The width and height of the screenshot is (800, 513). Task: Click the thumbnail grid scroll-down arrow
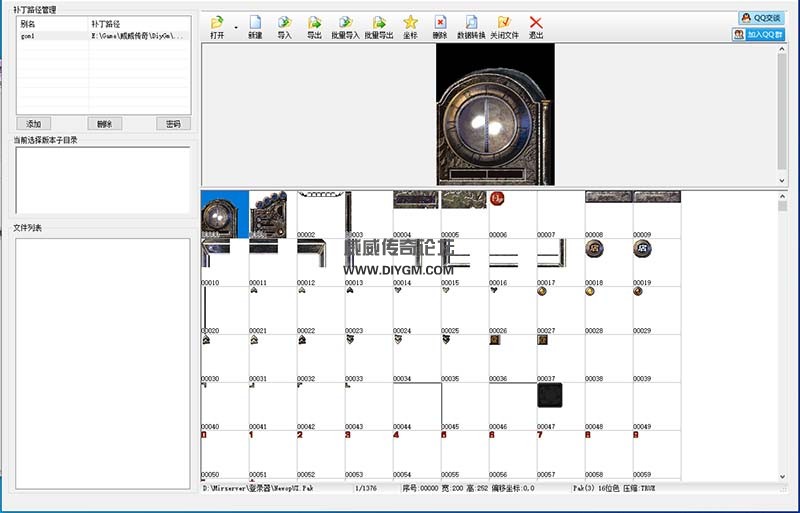(782, 476)
